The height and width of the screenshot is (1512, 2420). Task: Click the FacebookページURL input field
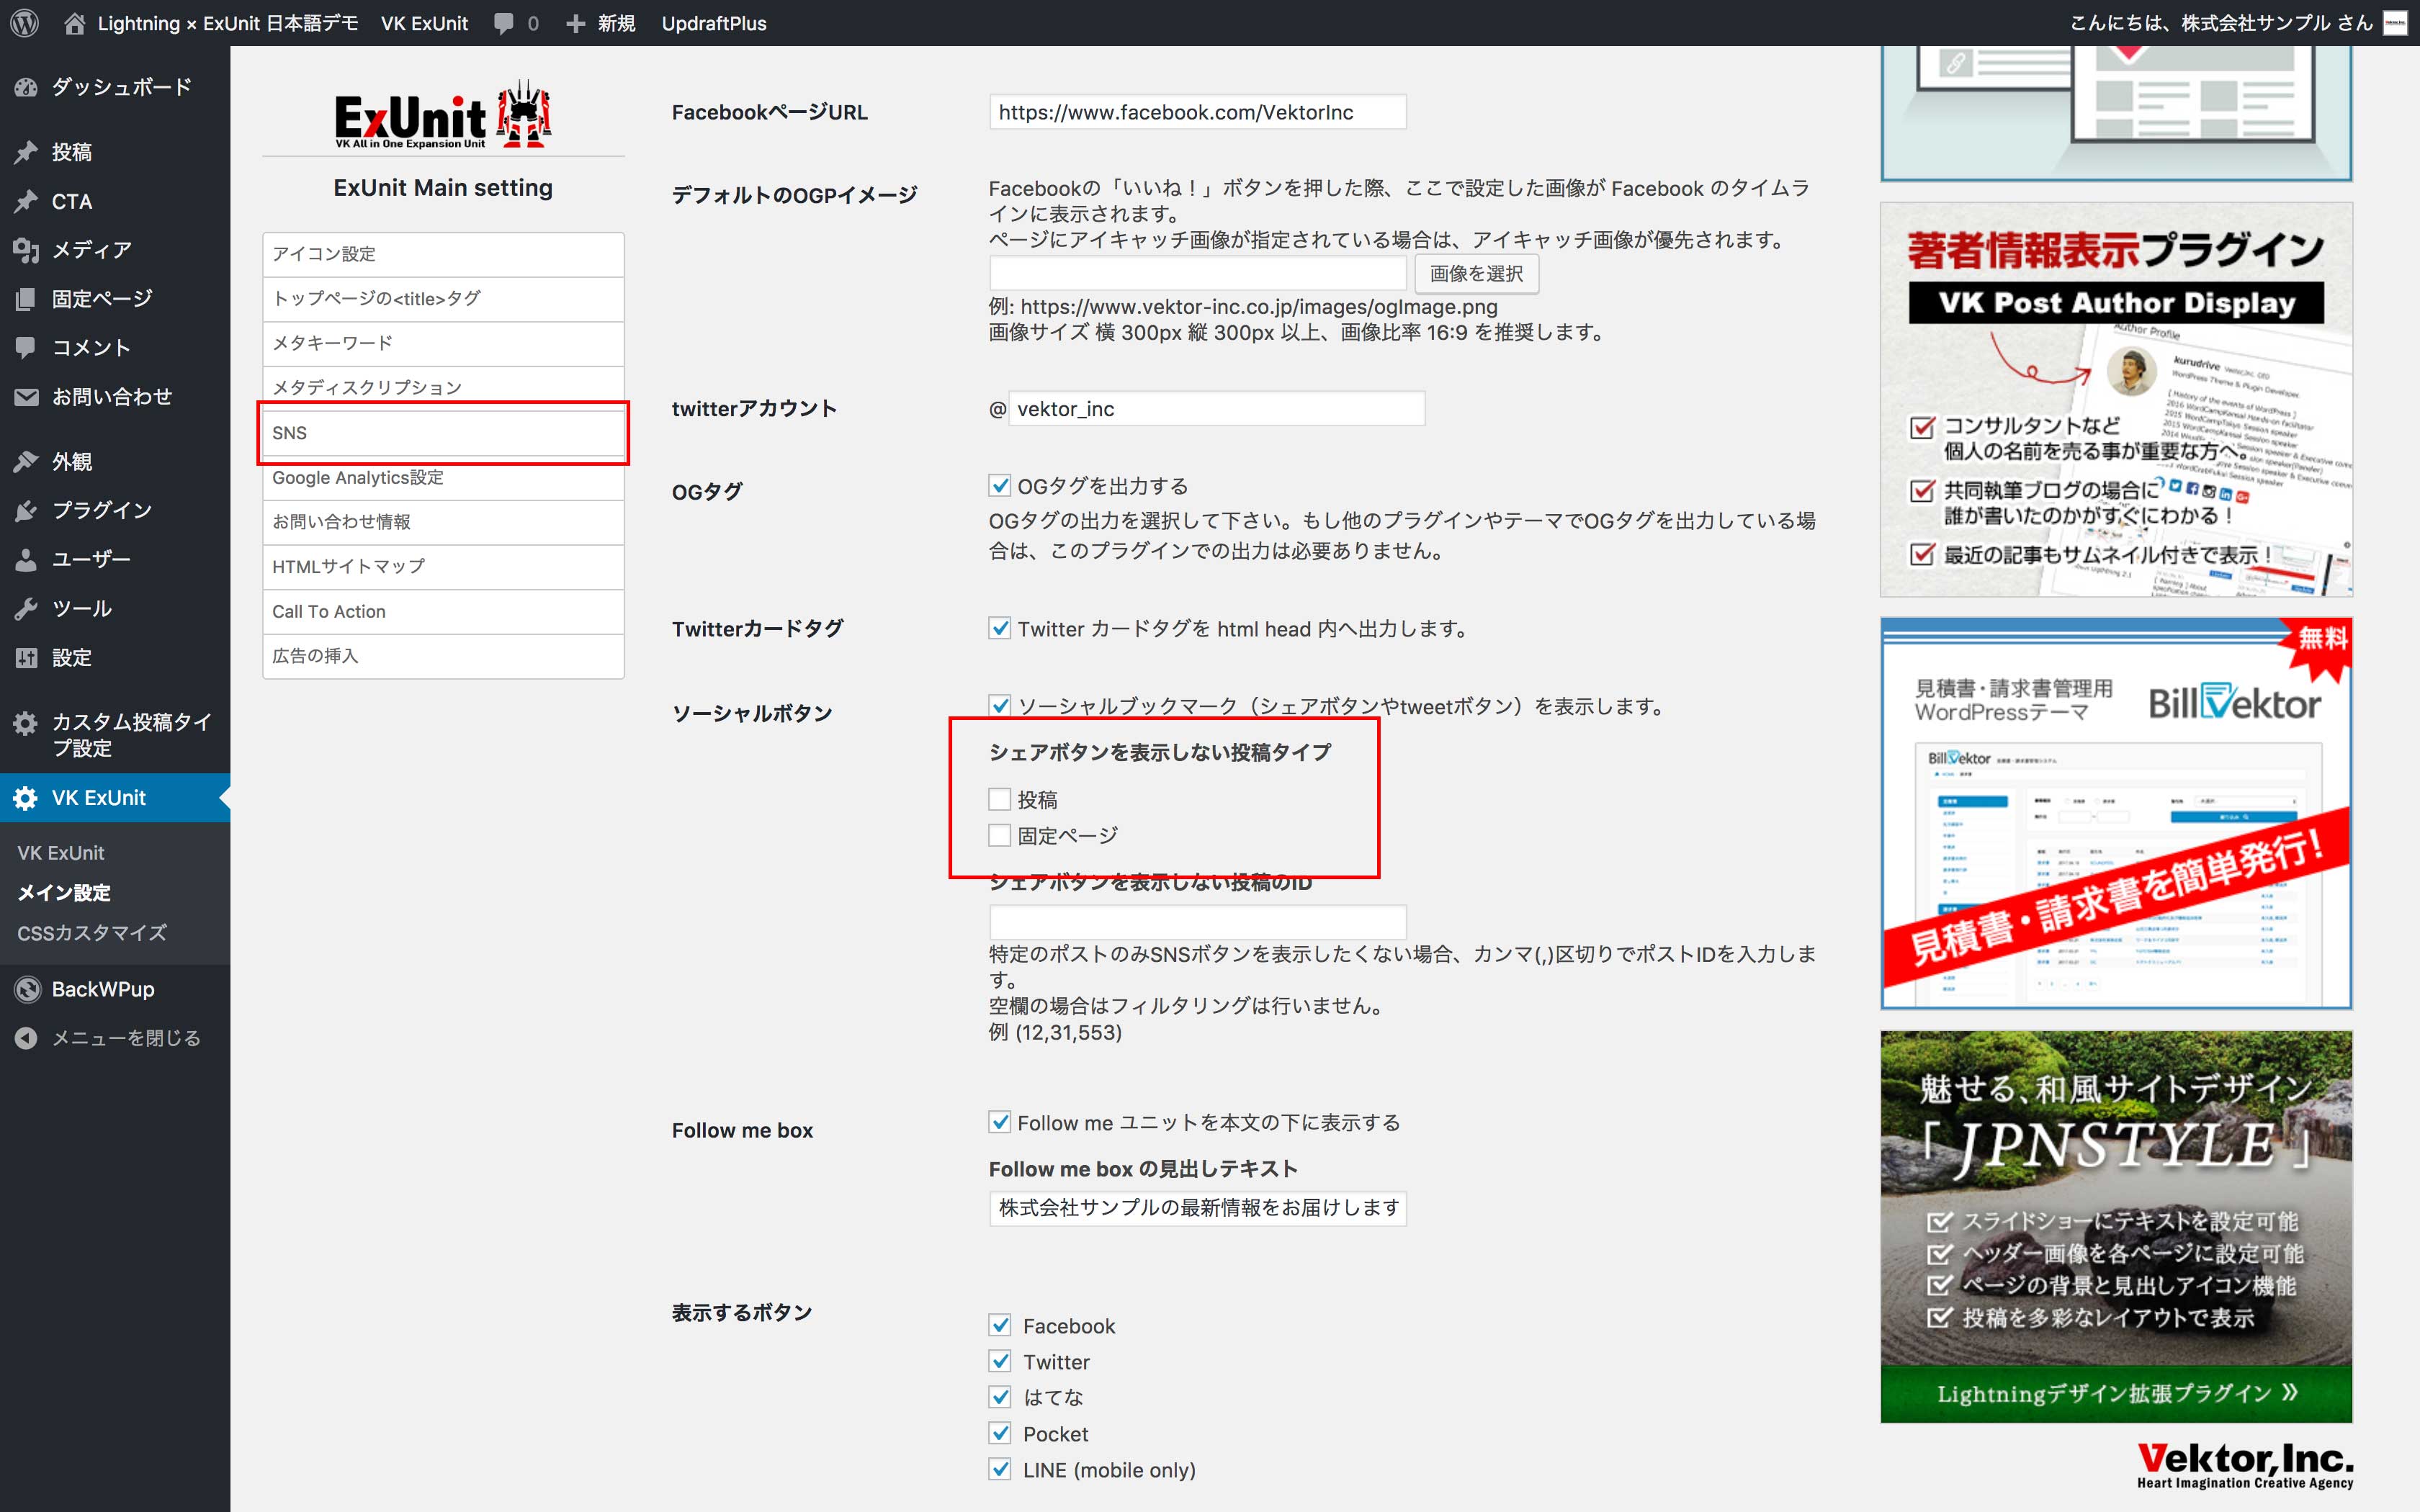1197,112
